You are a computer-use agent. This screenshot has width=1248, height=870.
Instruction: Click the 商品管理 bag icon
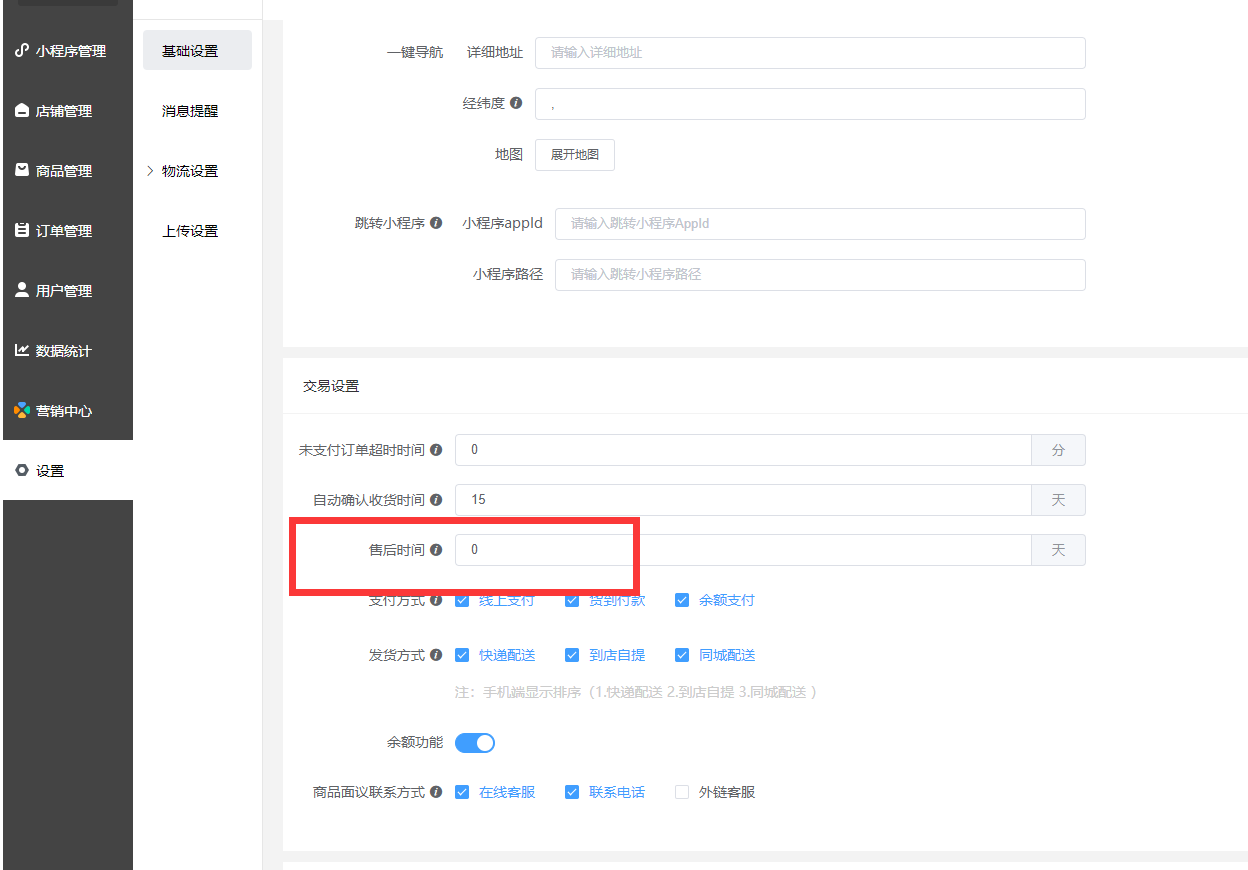coord(22,170)
